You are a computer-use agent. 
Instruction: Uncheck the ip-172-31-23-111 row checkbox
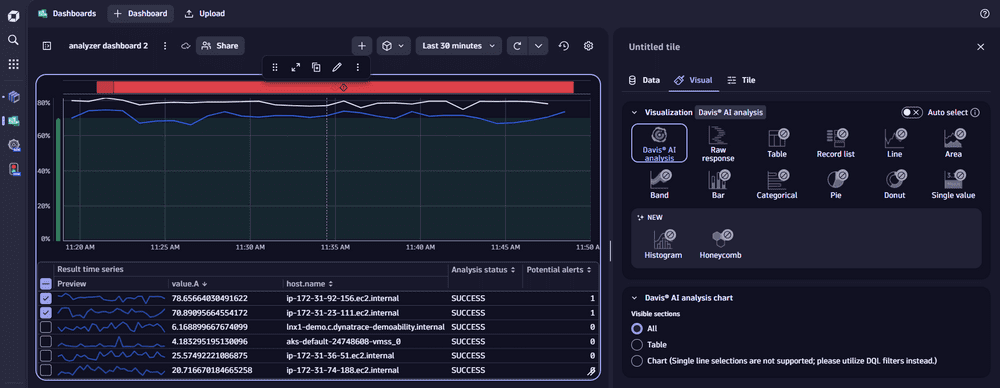[x=46, y=313]
